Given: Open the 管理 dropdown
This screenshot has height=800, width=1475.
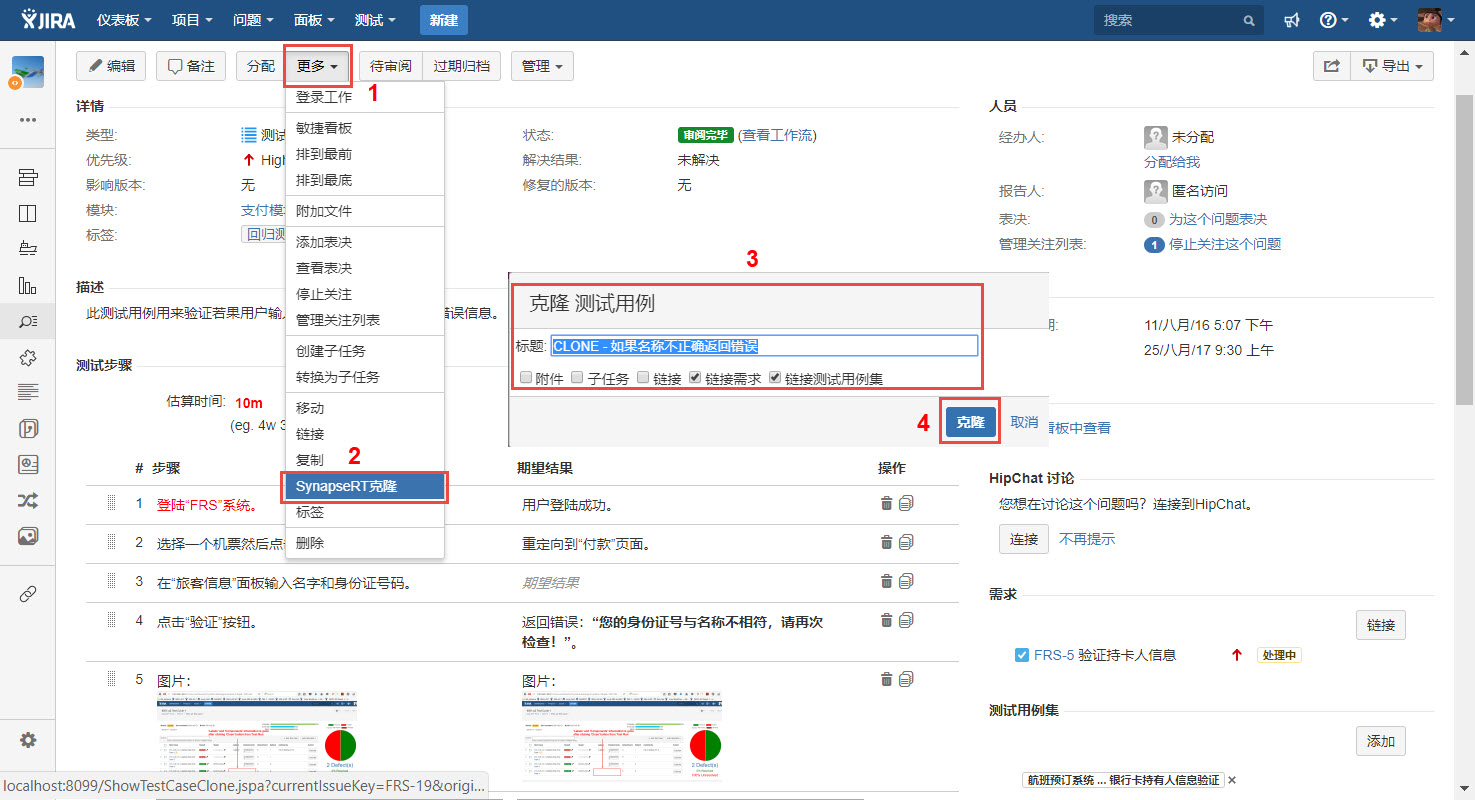Looking at the screenshot, I should tap(541, 66).
